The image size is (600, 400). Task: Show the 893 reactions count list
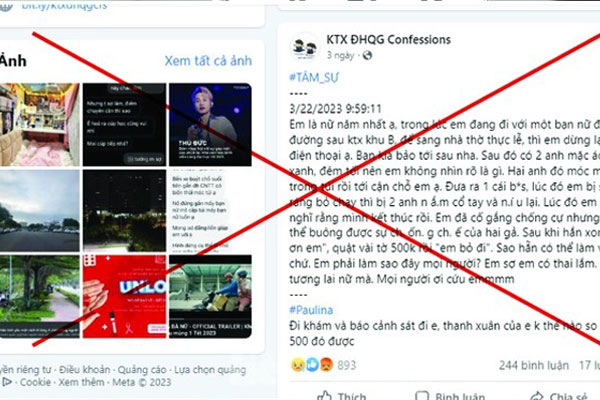pyautogui.click(x=347, y=365)
